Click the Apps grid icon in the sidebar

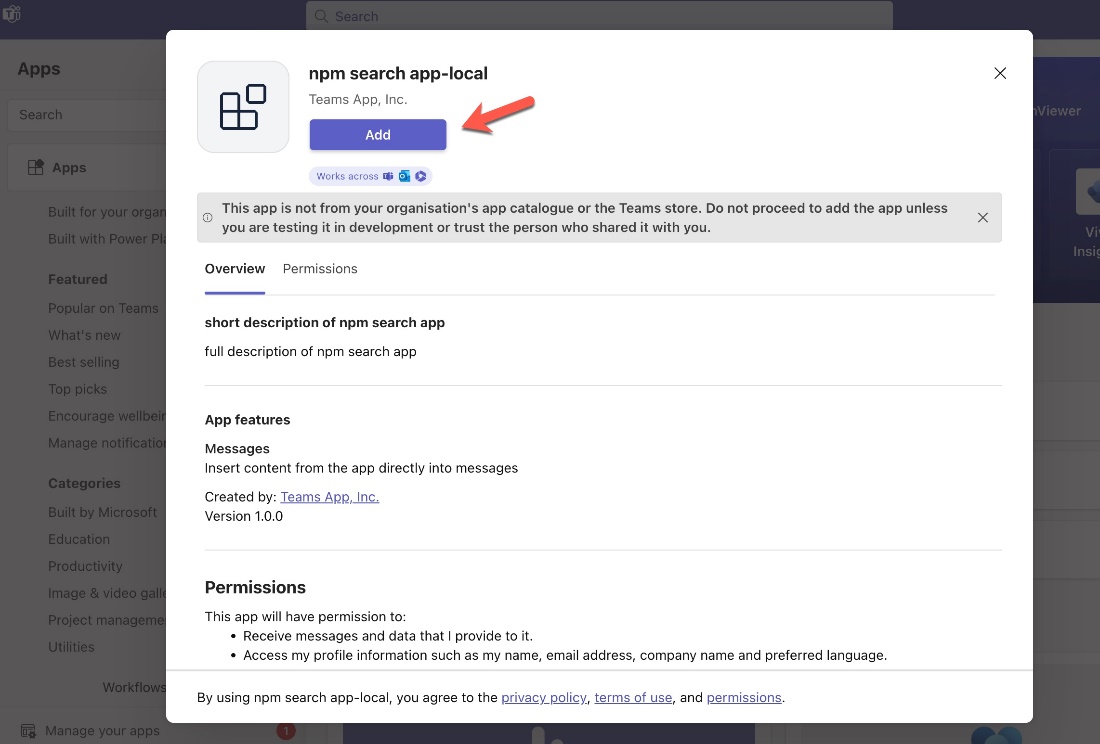pos(36,167)
